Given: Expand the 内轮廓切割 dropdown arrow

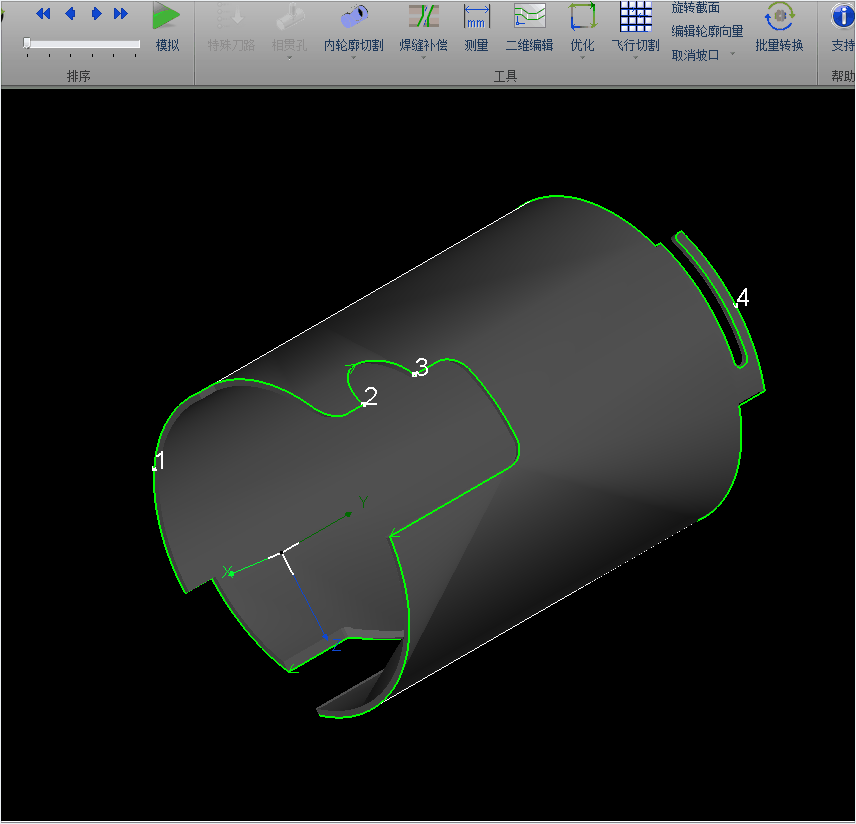Looking at the screenshot, I should tap(353, 58).
